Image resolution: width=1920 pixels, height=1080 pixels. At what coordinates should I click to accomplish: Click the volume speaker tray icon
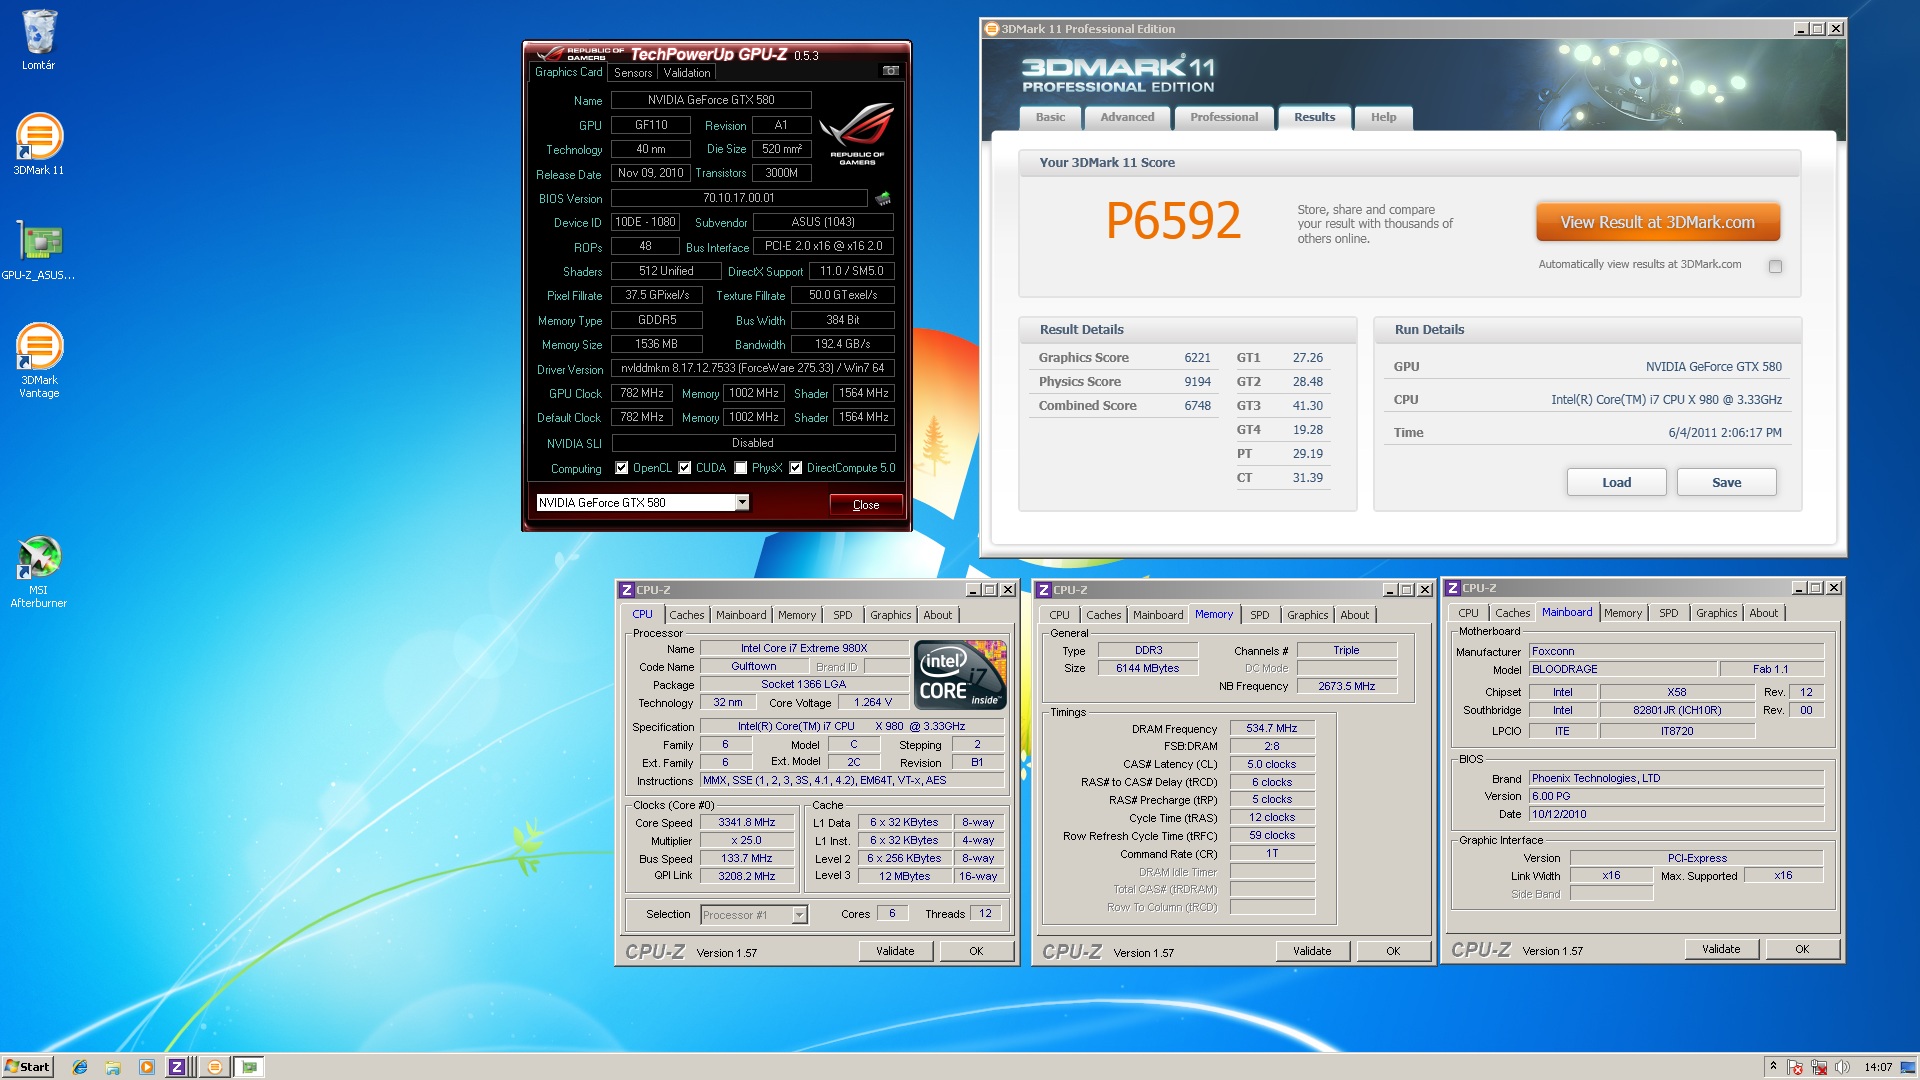(x=1842, y=1067)
